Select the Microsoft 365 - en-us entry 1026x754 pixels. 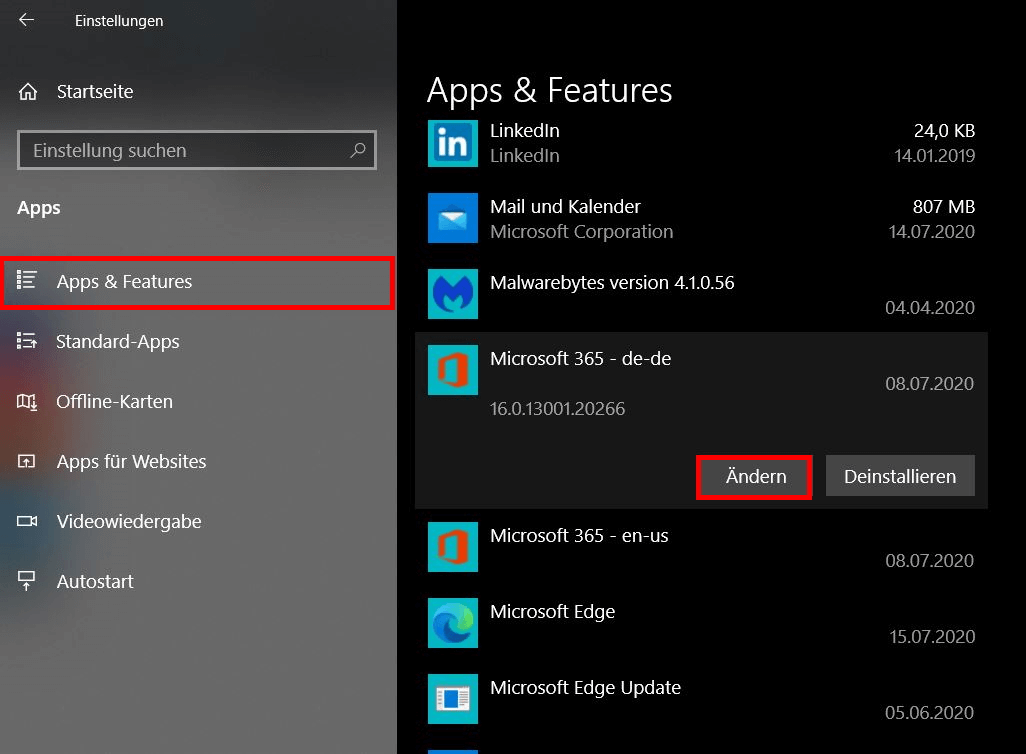(701, 548)
